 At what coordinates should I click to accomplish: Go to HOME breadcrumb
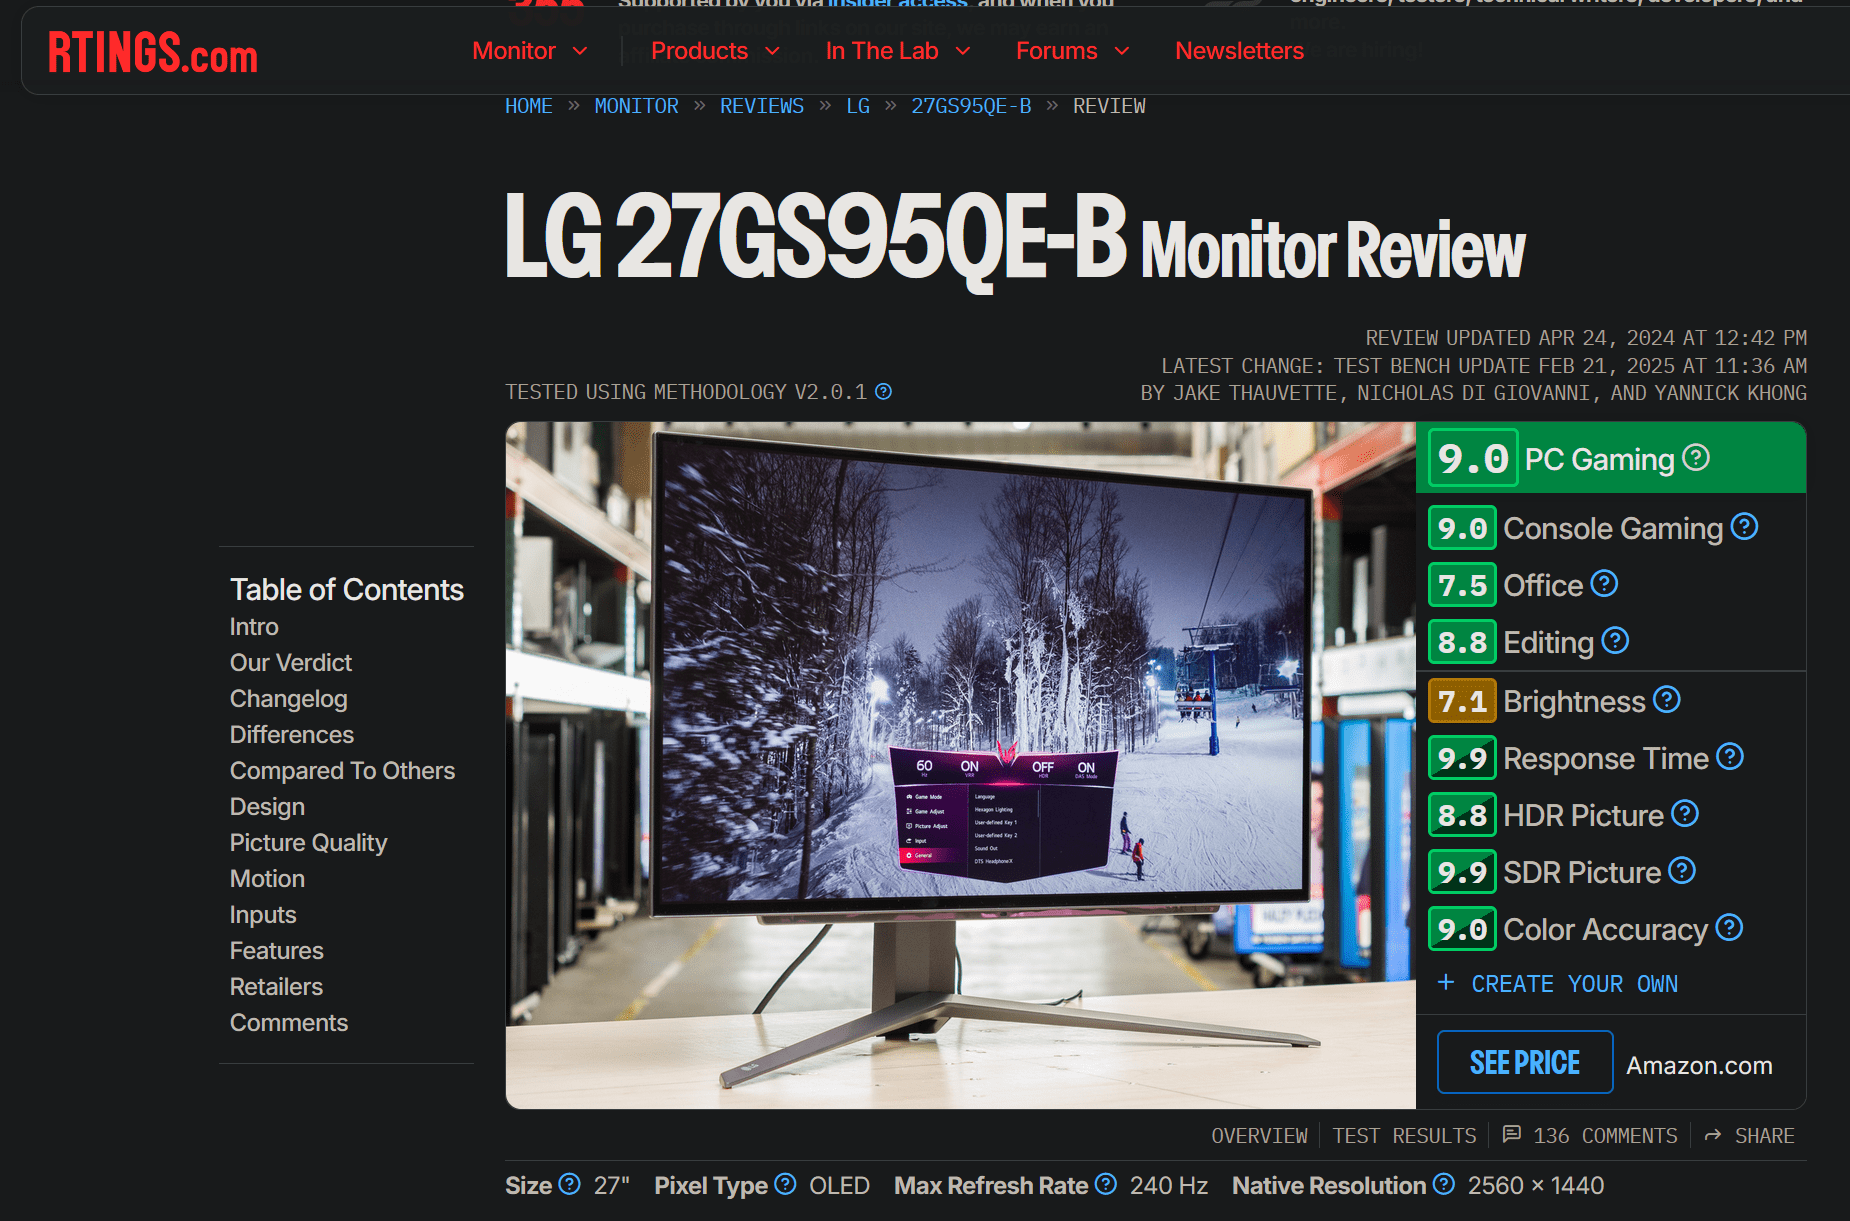528,106
